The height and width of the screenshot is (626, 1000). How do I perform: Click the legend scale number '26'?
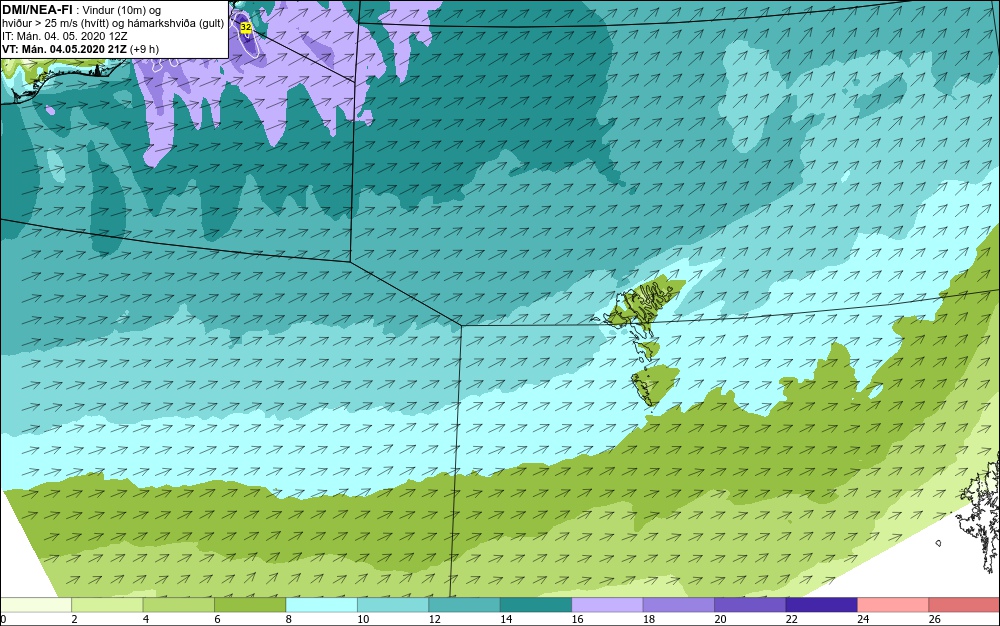[934, 619]
